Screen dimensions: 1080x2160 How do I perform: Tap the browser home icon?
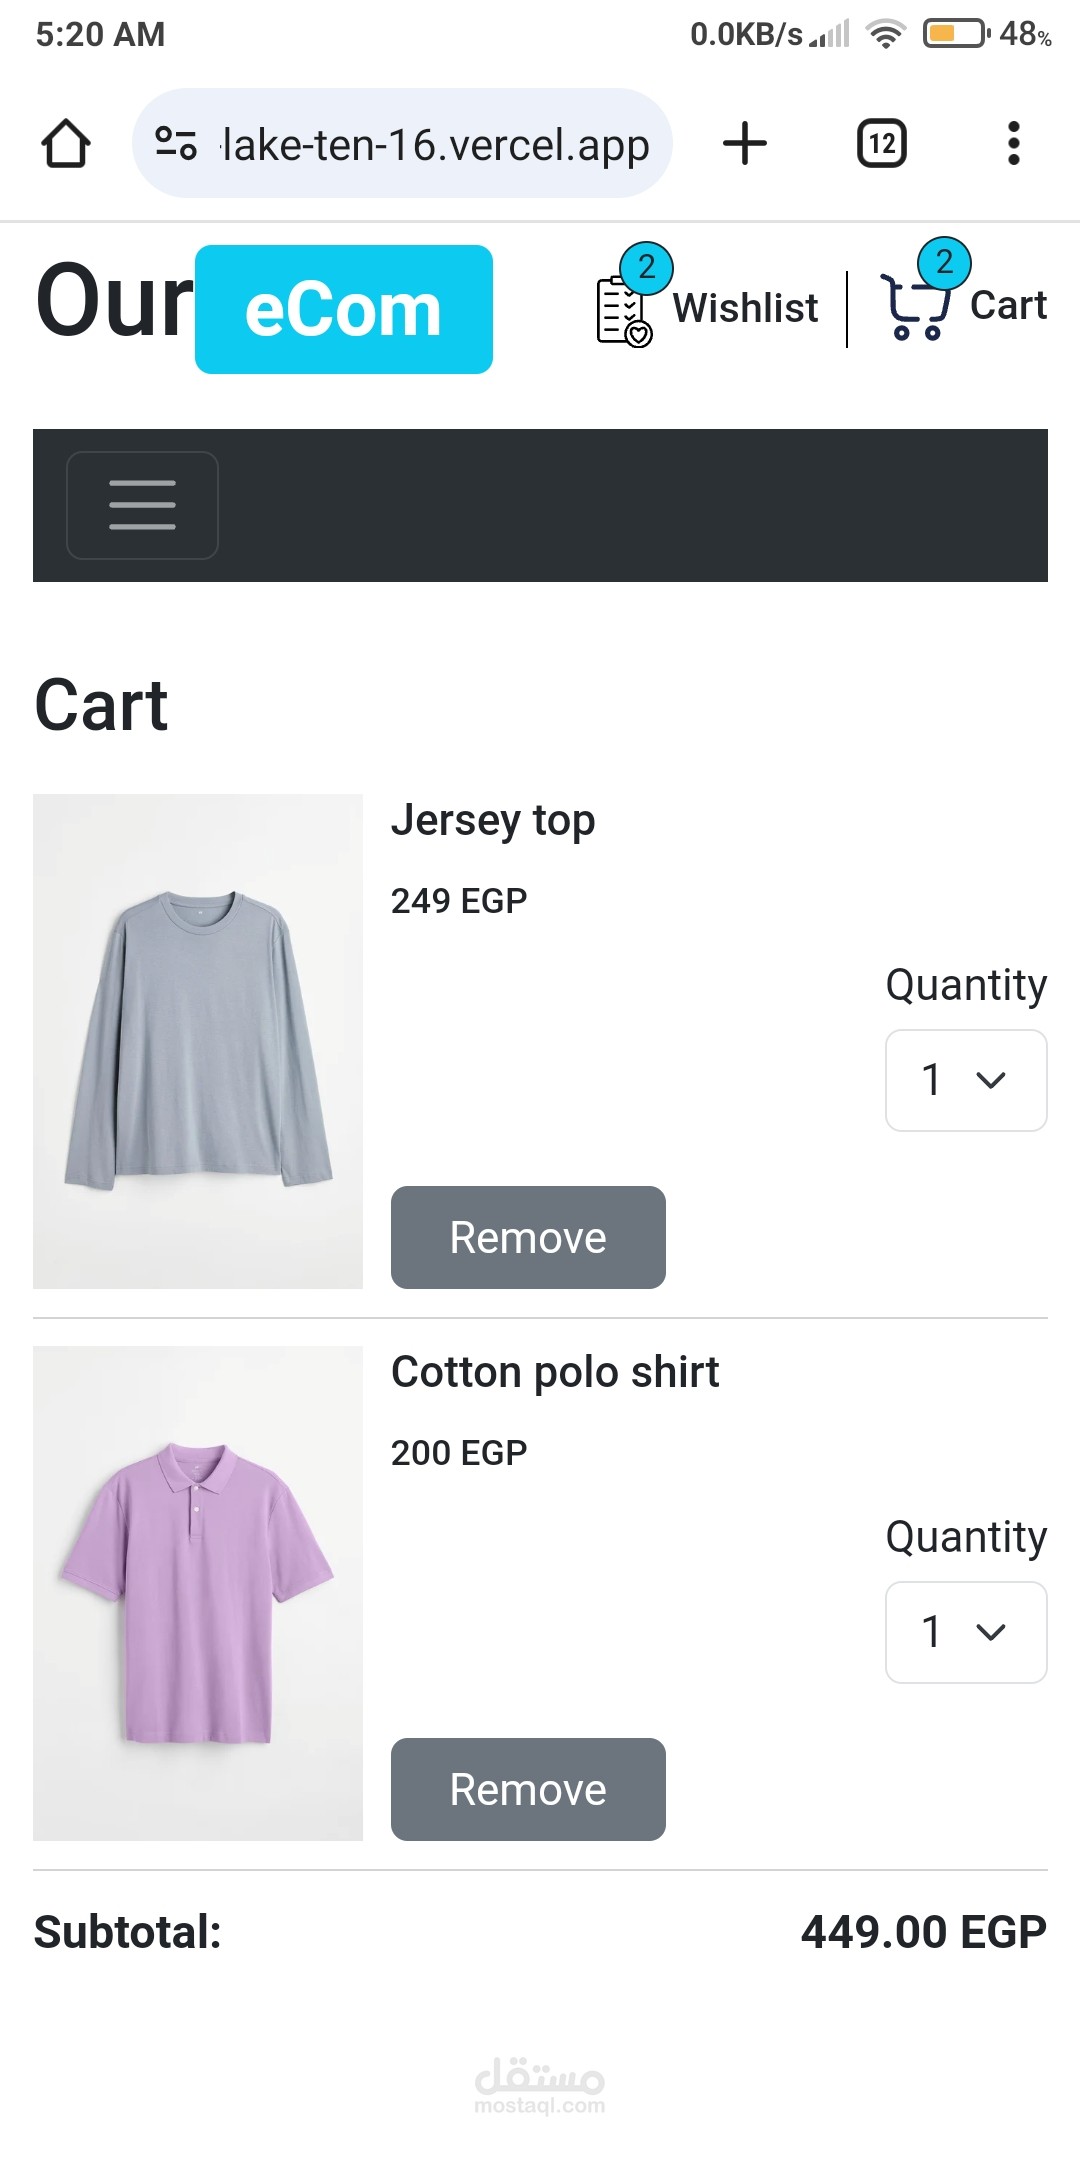click(x=66, y=143)
